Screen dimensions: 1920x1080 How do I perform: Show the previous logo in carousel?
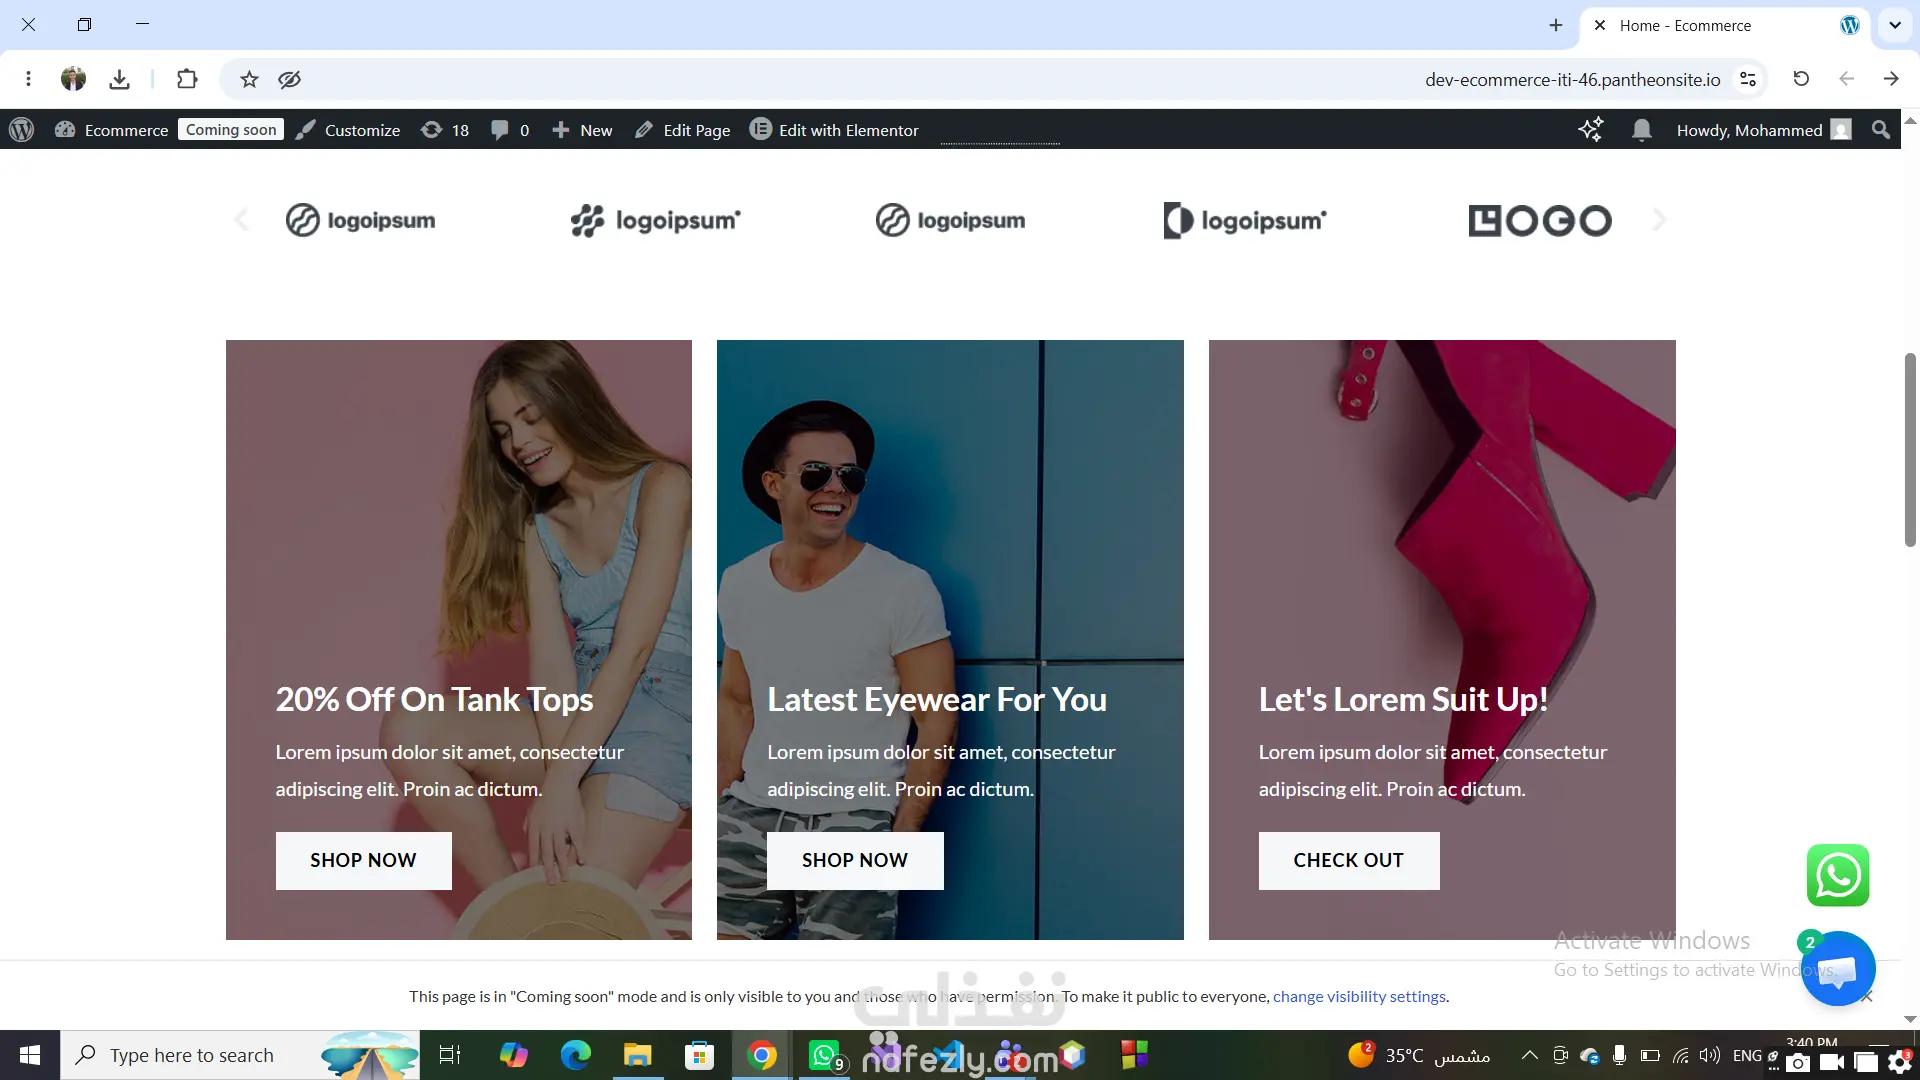[241, 220]
